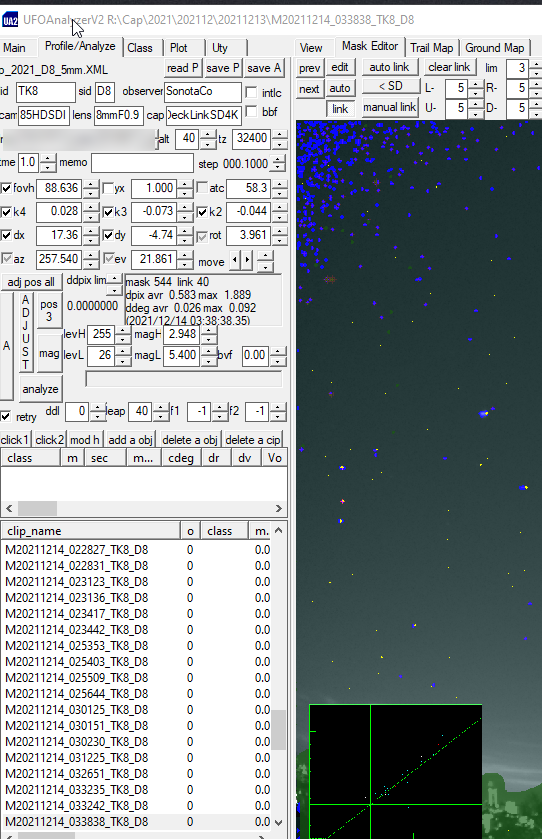Switch to the Class tab
Image resolution: width=542 pixels, height=839 pixels.
click(x=140, y=48)
